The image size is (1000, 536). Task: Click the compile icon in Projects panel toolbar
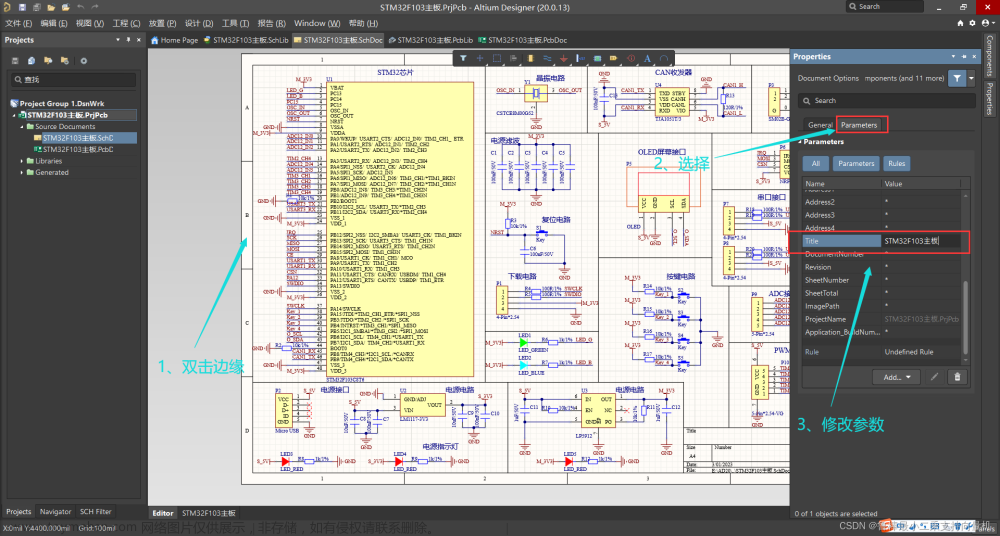coord(31,61)
